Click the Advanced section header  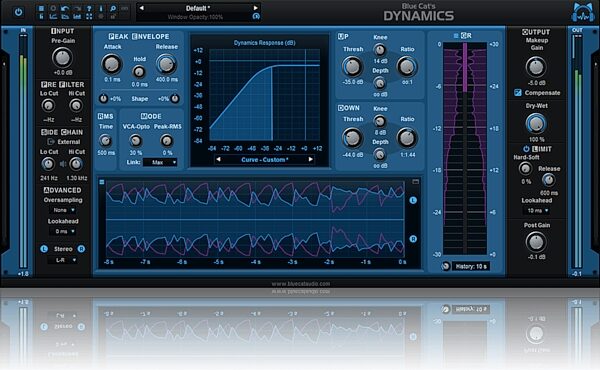[x=62, y=190]
